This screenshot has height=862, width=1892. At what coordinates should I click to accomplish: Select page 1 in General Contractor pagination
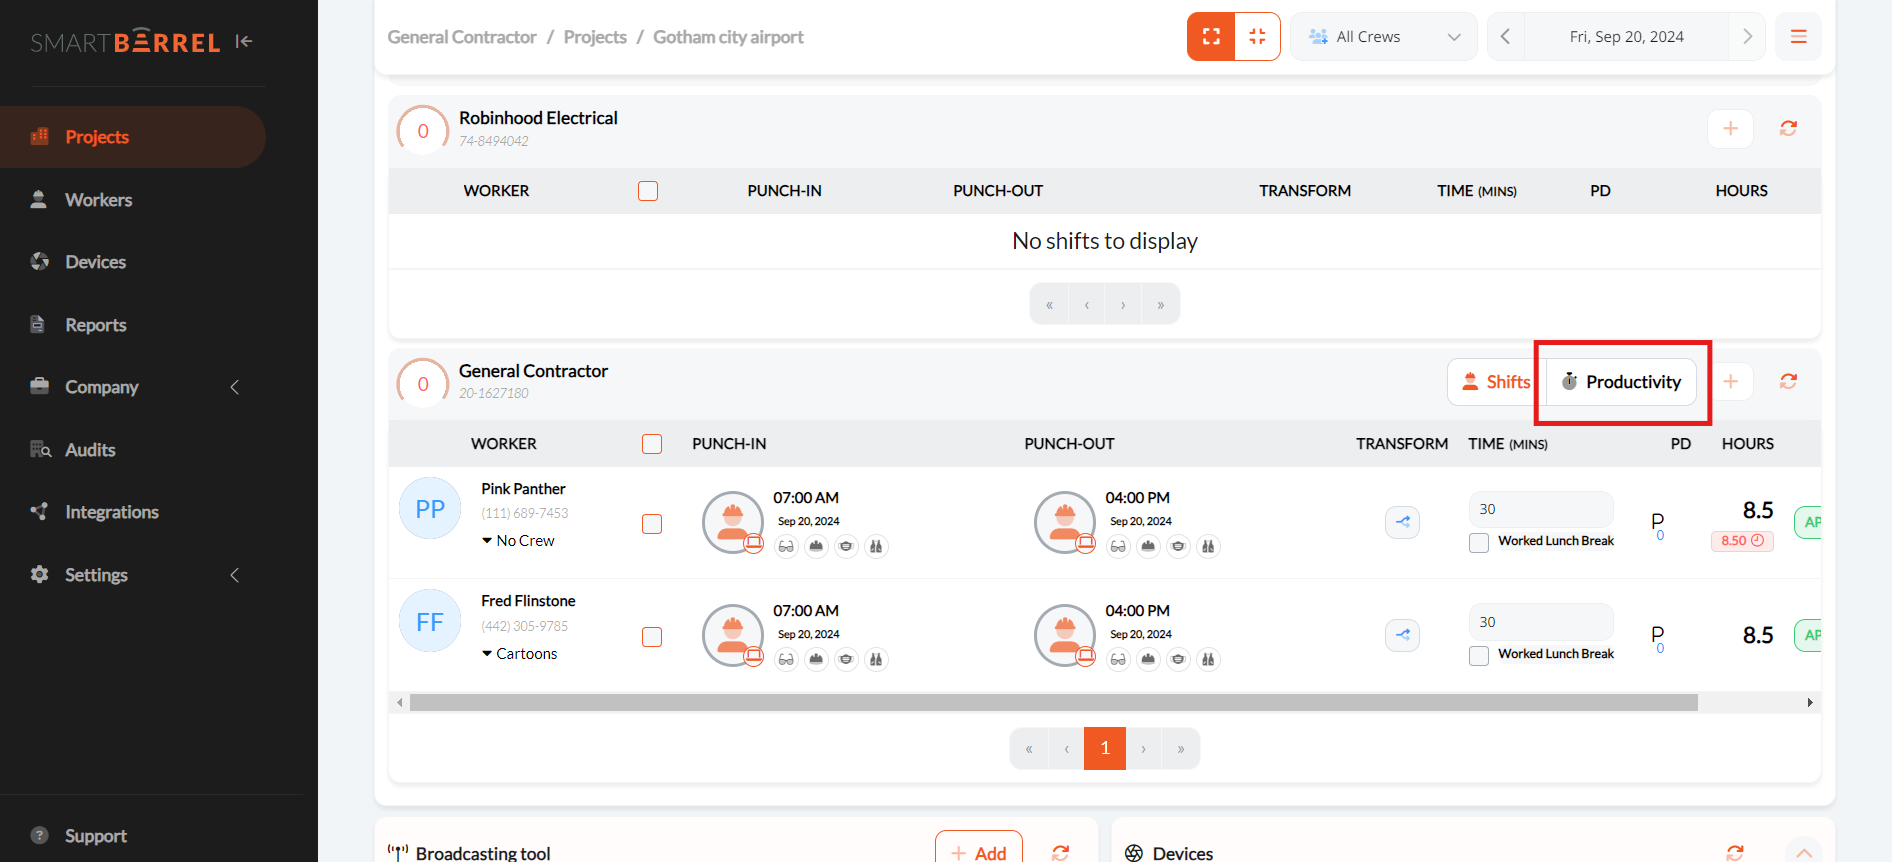(1105, 748)
